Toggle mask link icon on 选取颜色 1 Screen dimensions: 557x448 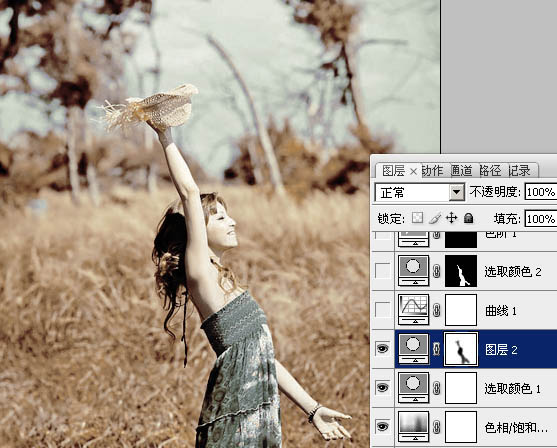437,388
